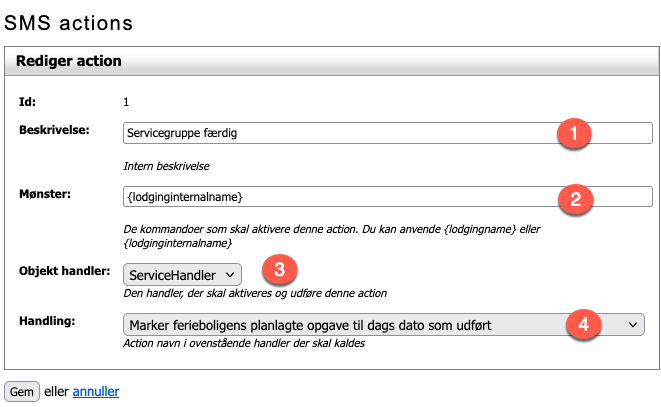Click the Handling label
The image size is (661, 407).
point(47,321)
